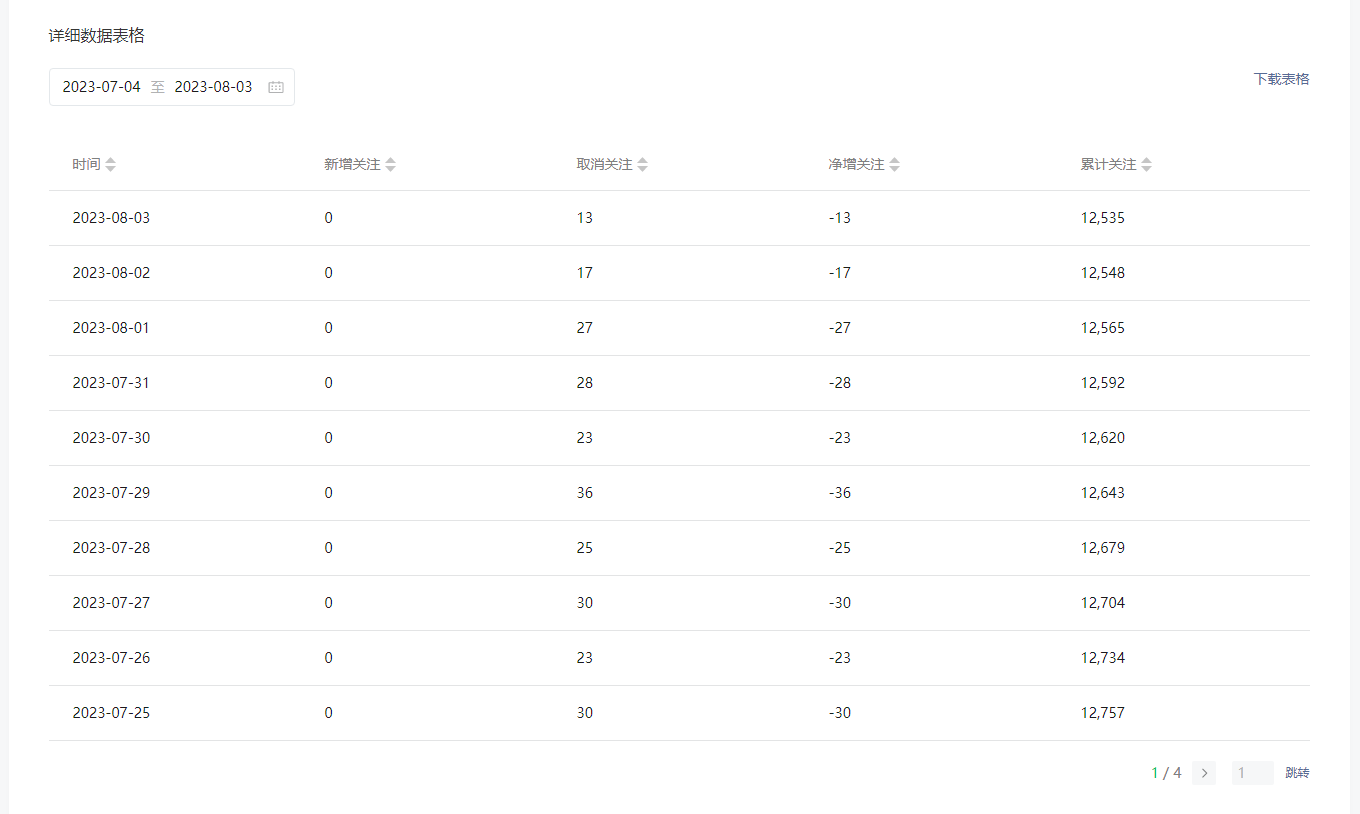
Task: Click the 累计关注 column header label
Action: tap(1108, 165)
